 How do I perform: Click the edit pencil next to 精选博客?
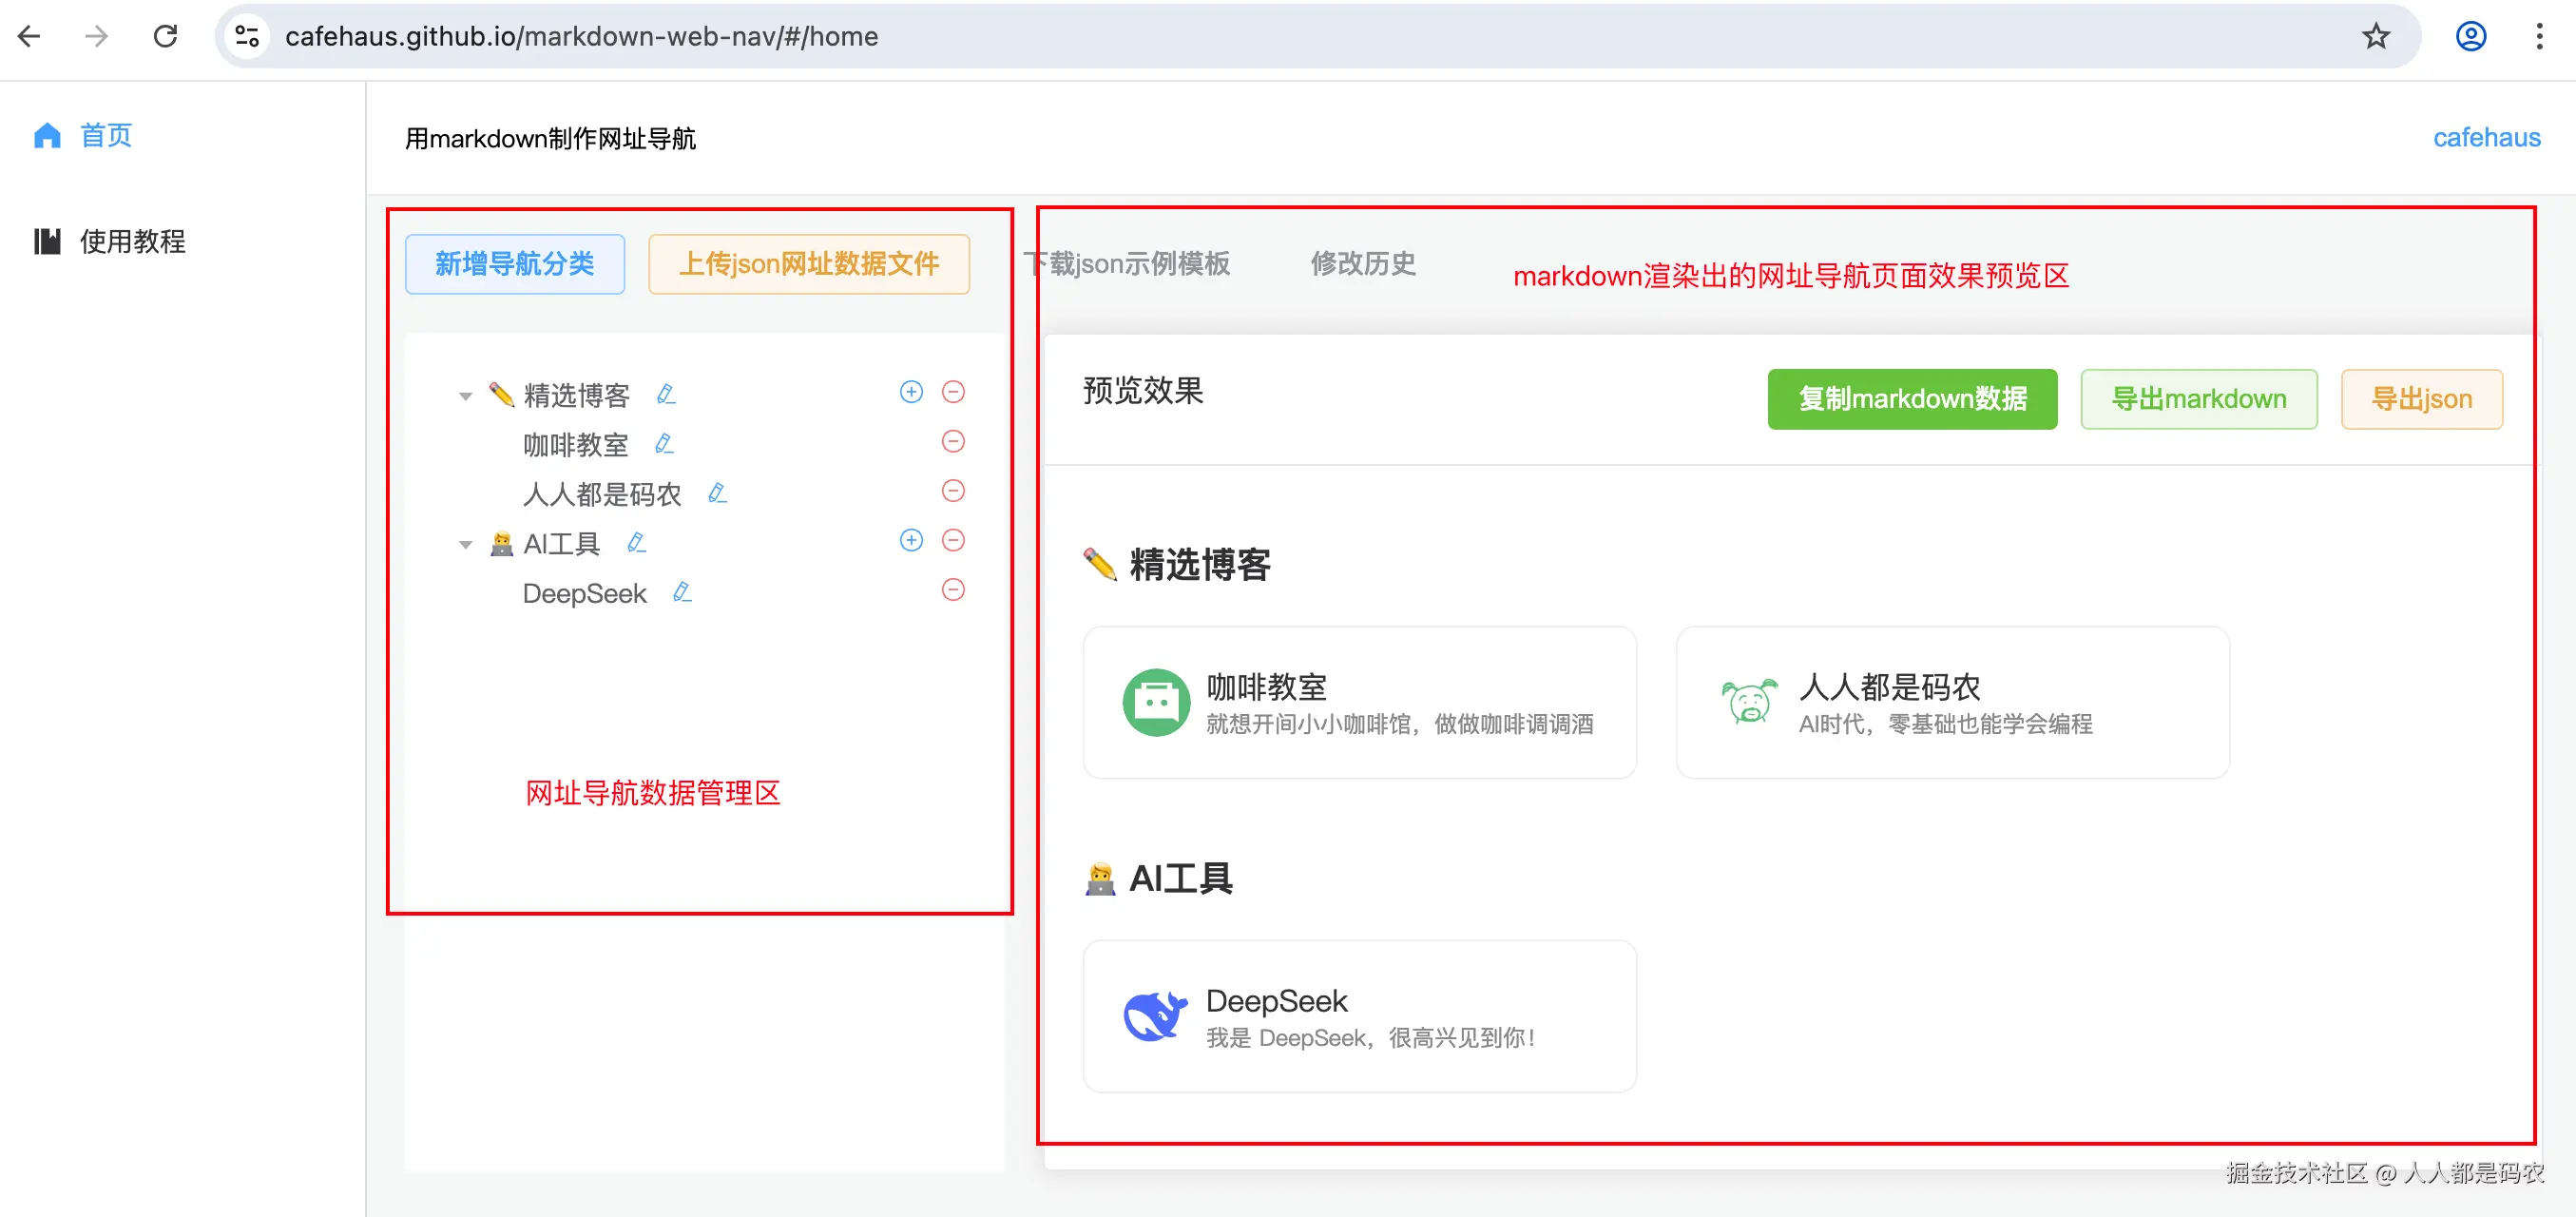pyautogui.click(x=666, y=394)
